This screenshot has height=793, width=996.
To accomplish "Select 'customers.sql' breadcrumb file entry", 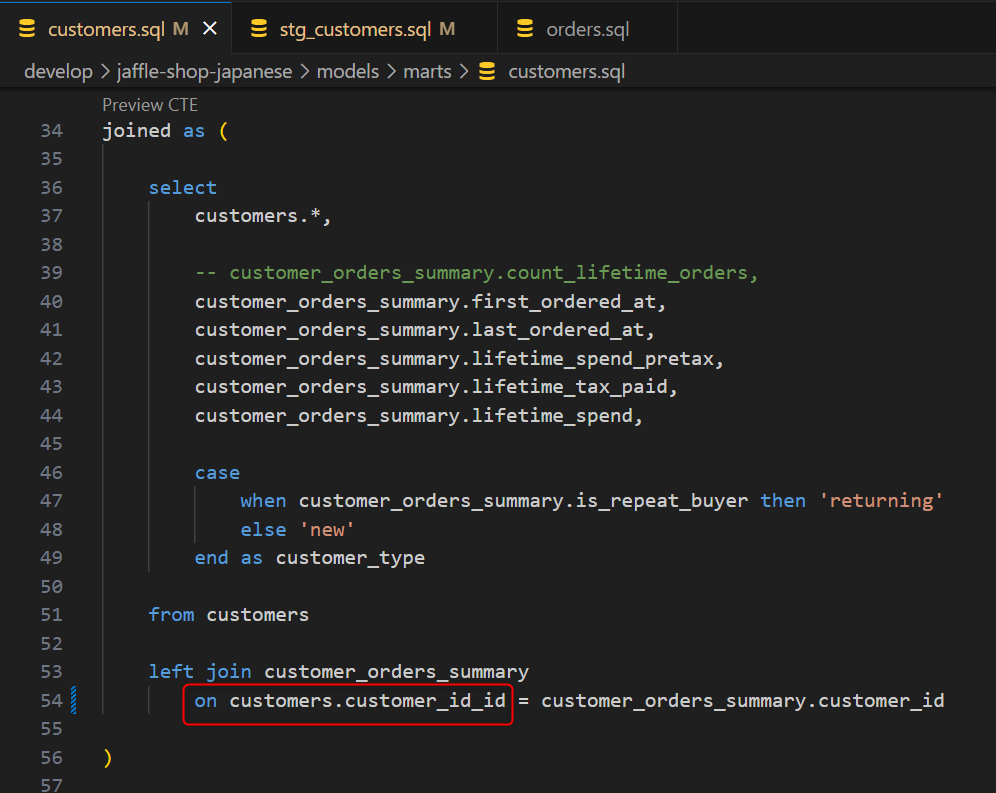I will 567,71.
